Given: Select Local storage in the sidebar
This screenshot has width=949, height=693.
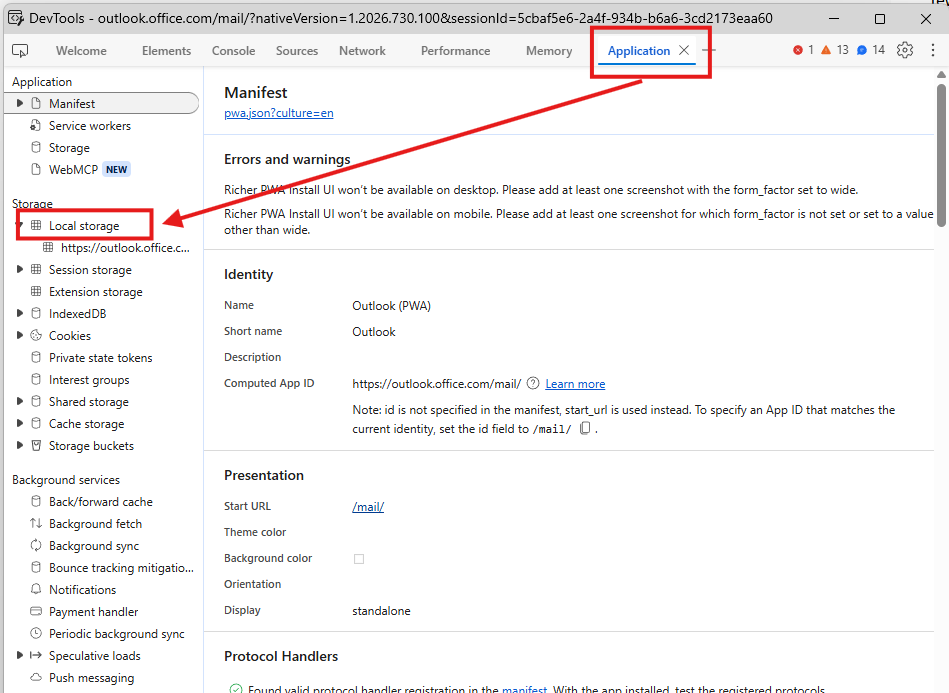Looking at the screenshot, I should tap(84, 226).
